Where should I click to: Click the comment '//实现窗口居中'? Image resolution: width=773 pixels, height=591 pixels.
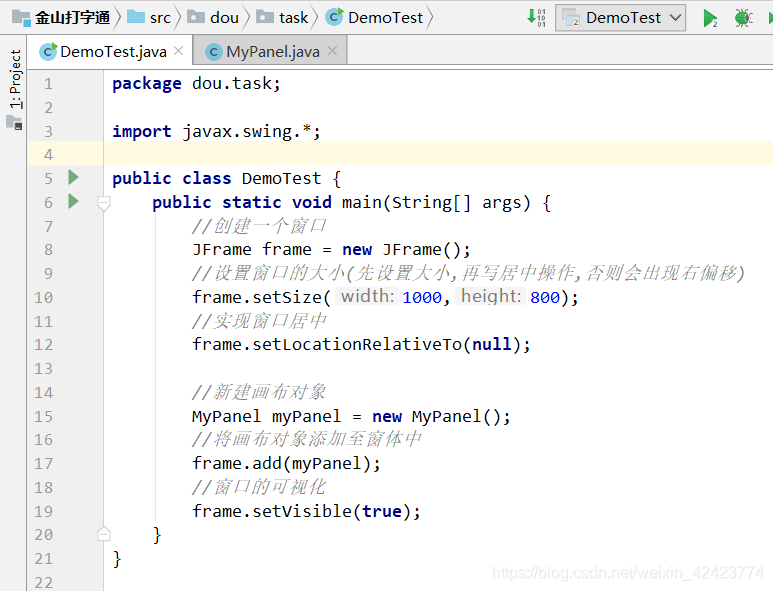[259, 321]
